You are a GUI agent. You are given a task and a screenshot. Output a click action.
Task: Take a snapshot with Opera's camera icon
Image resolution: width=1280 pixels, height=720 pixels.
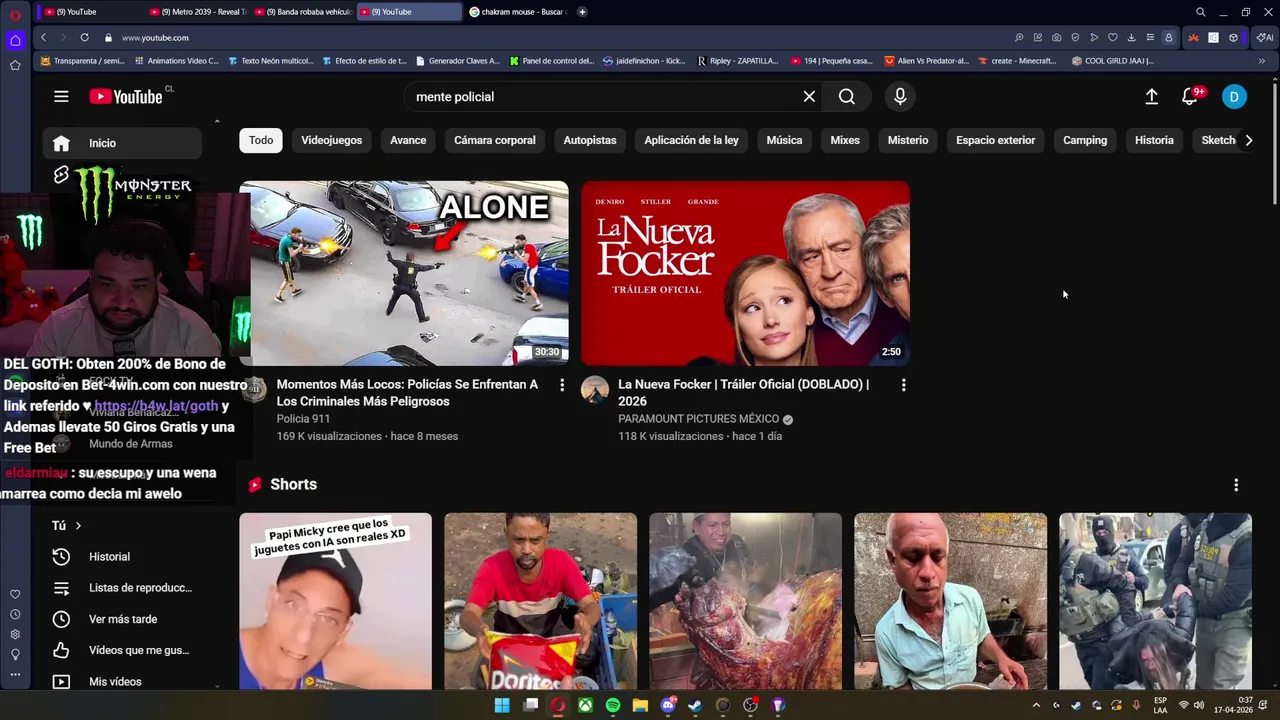pyautogui.click(x=1056, y=38)
